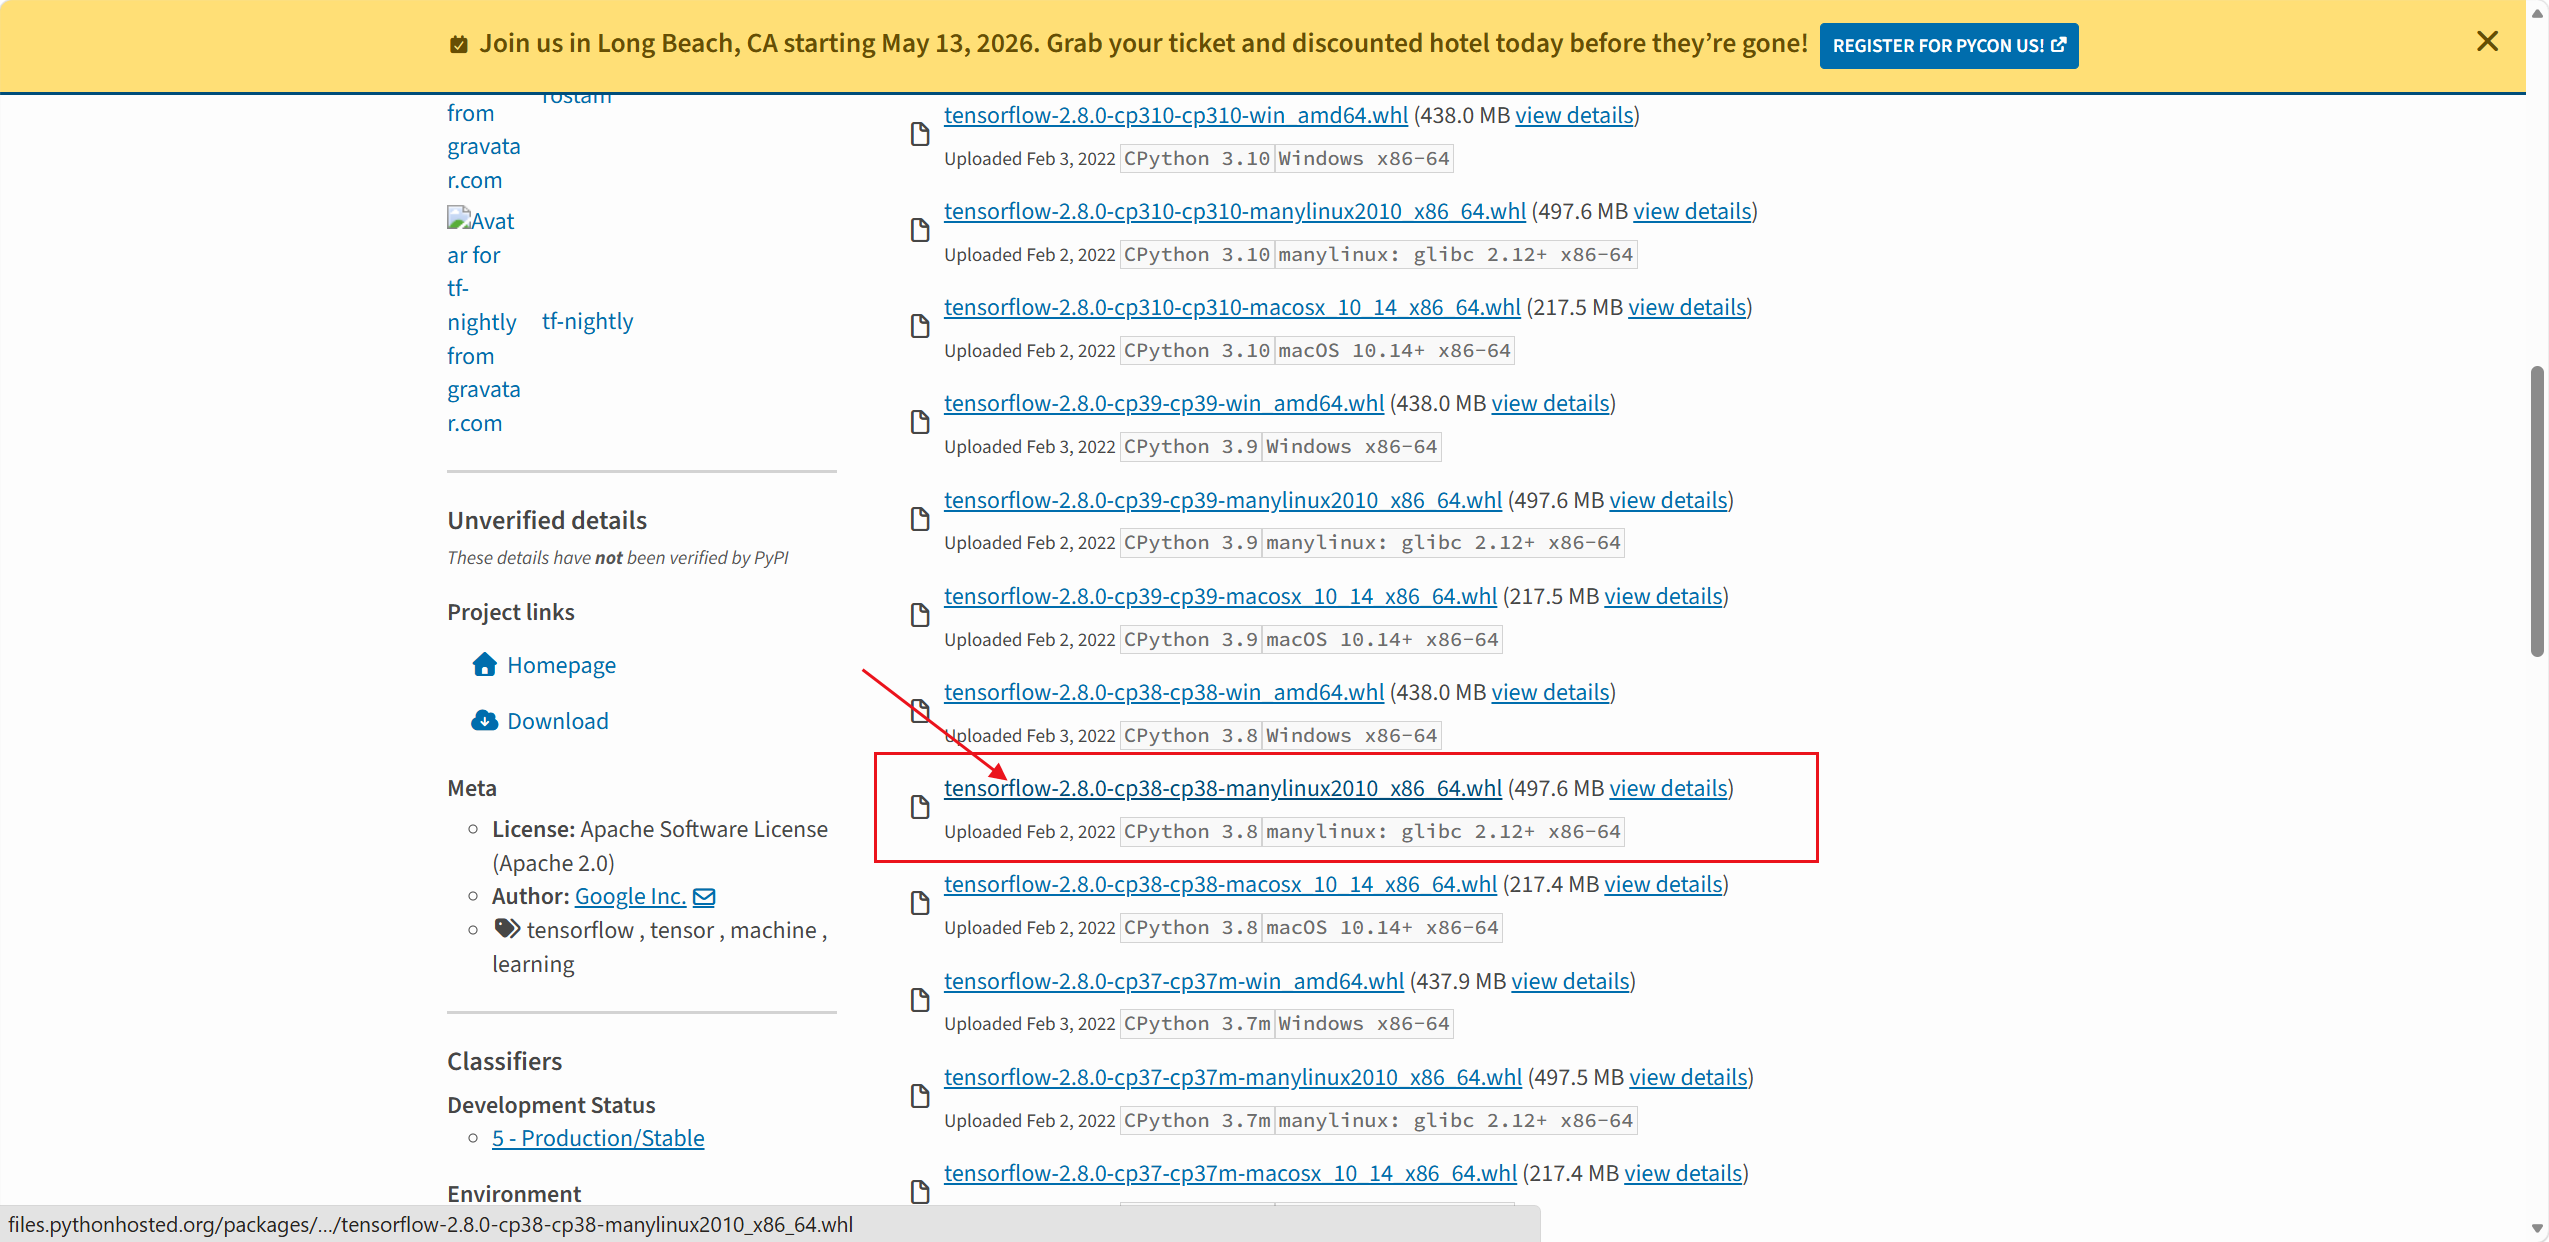View details of cp310 manylinux2010 wheel

(x=1692, y=211)
